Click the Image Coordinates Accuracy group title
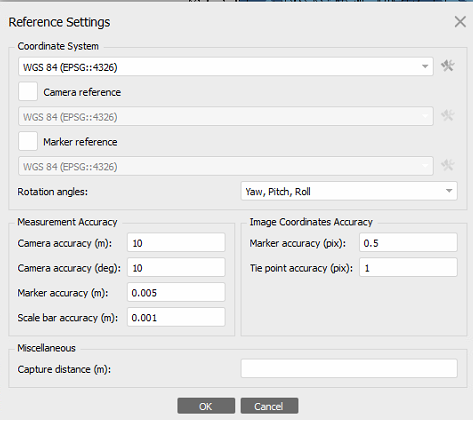475x422 pixels. (311, 222)
